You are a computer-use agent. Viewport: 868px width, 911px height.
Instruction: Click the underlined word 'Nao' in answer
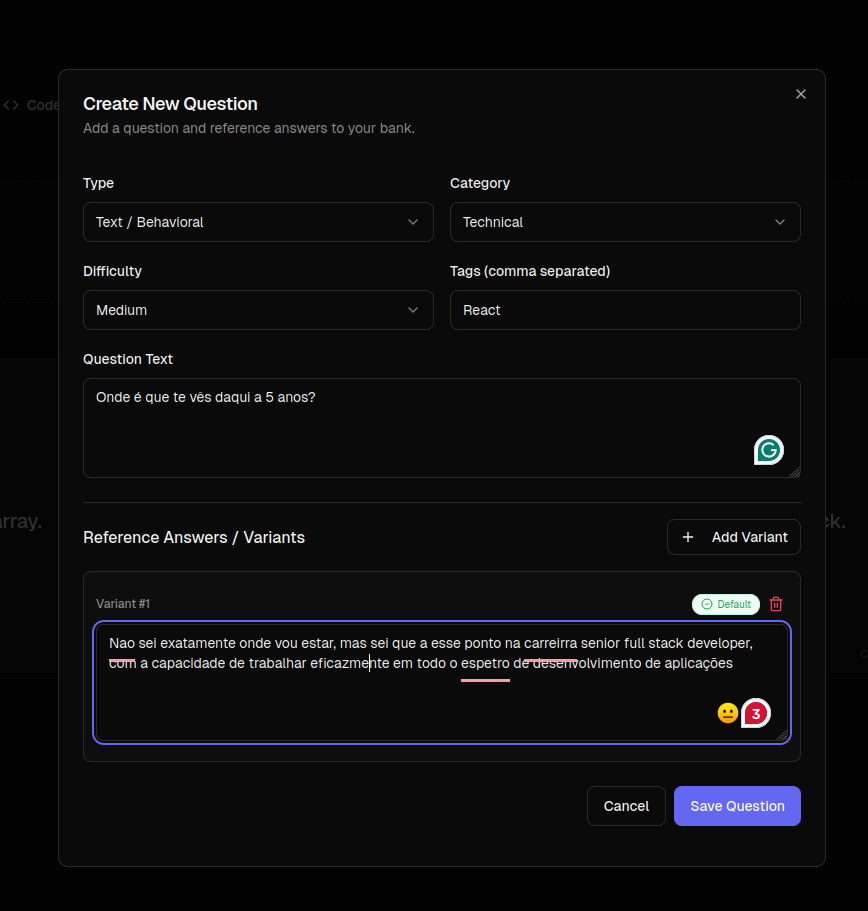click(122, 642)
